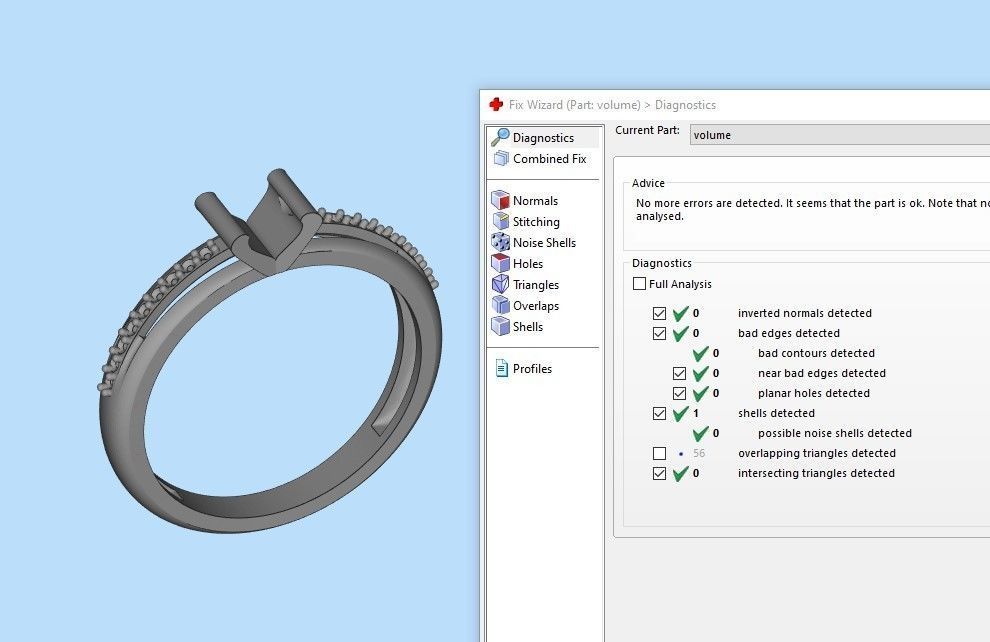990x642 pixels.
Task: Click the Noise Shells icon
Action: pos(500,242)
